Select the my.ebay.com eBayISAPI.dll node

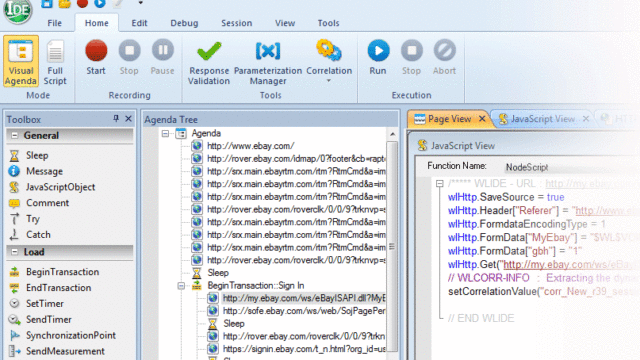pyautogui.click(x=304, y=298)
